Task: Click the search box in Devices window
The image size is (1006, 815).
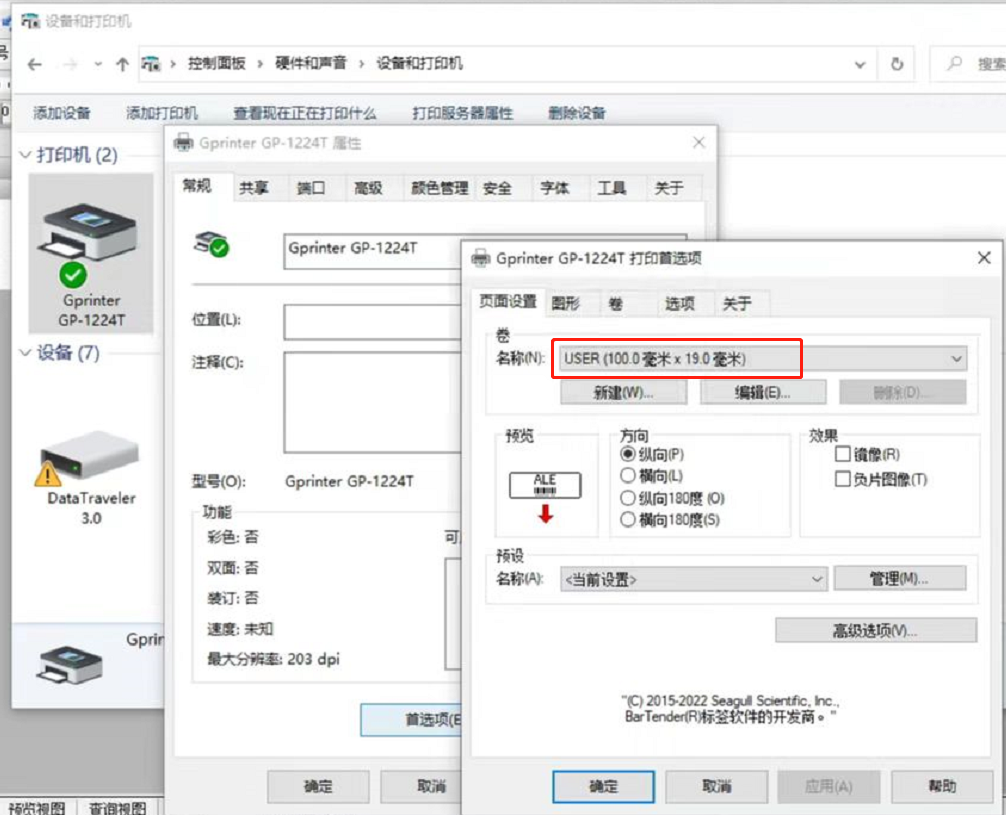Action: coord(969,64)
